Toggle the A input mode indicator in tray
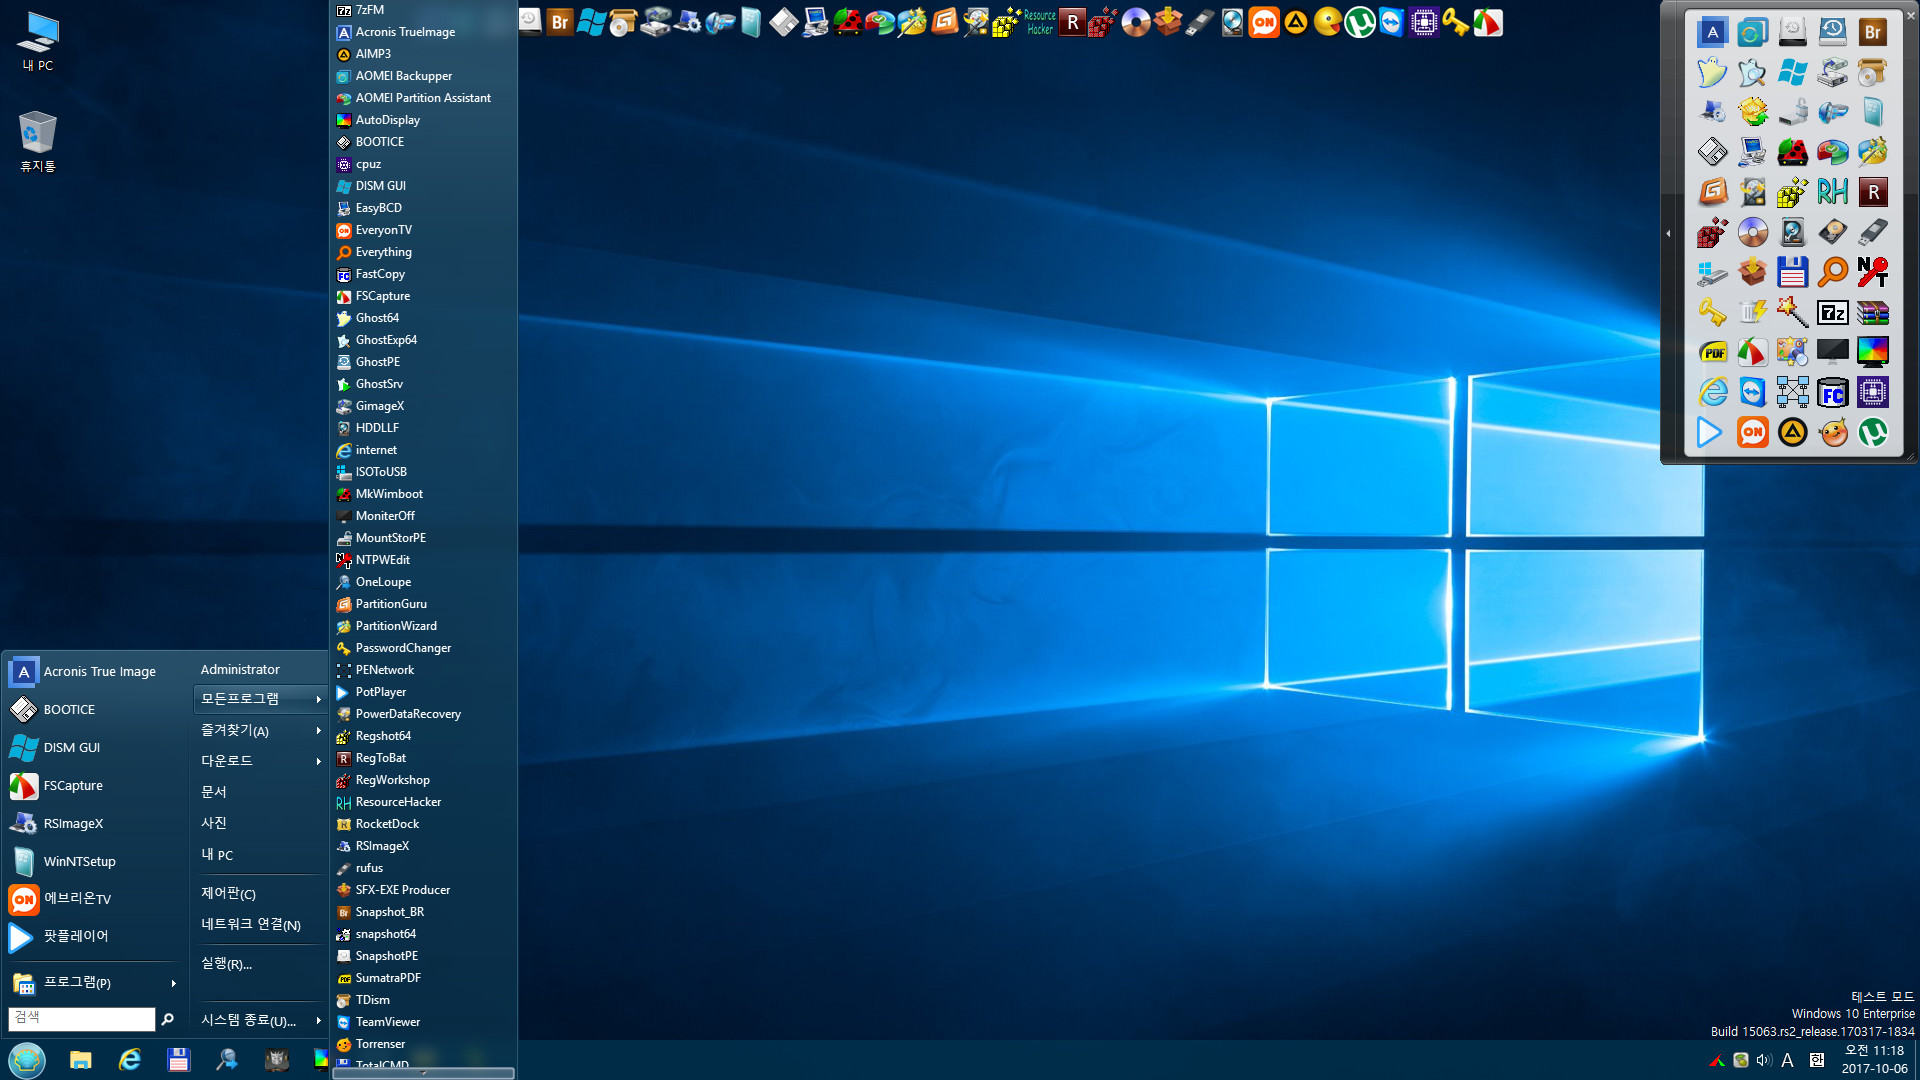 pyautogui.click(x=1787, y=1060)
